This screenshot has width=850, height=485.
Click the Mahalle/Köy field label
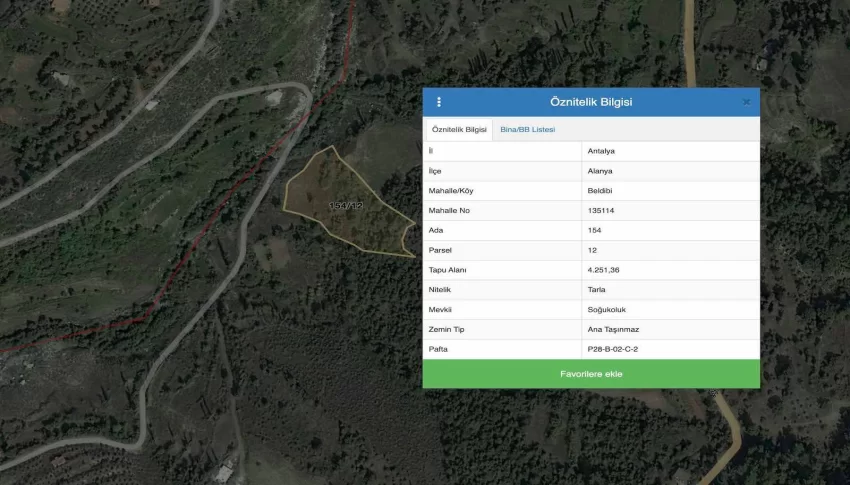coord(449,191)
